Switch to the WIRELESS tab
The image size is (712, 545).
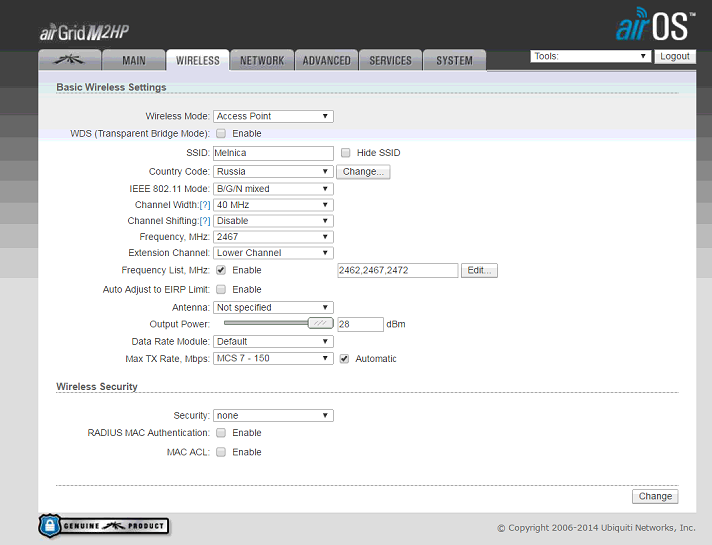coord(198,60)
